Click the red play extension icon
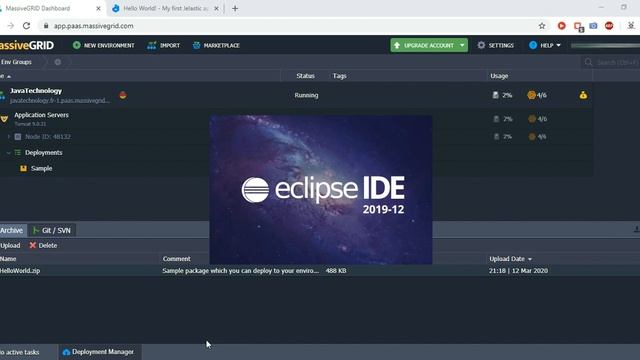This screenshot has height=360, width=640. pos(562,26)
